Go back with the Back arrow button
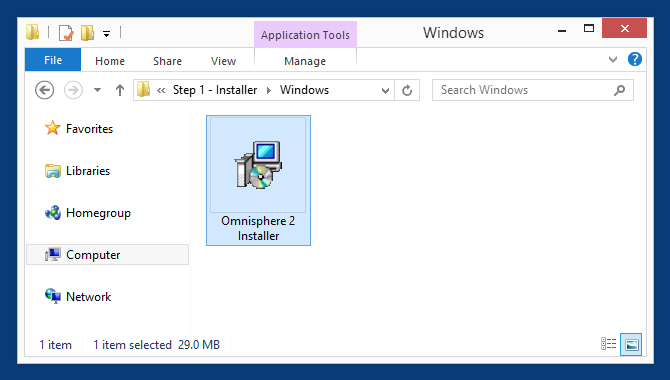The height and width of the screenshot is (380, 670). point(44,90)
